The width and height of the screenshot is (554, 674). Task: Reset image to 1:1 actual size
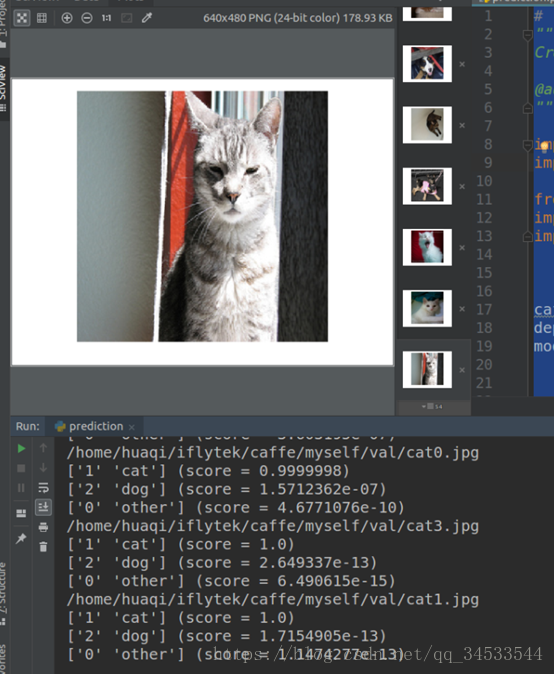(x=106, y=18)
